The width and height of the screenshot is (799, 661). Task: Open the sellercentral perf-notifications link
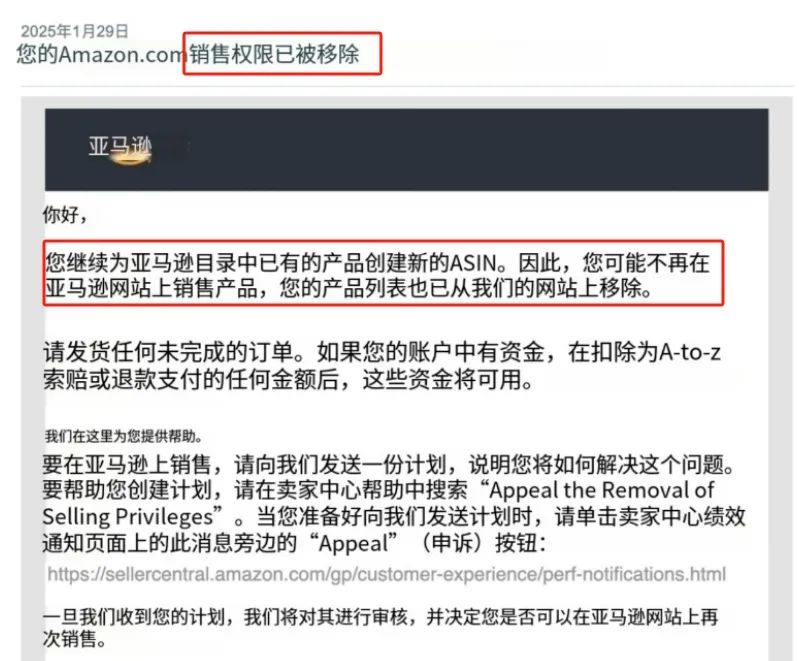[386, 574]
